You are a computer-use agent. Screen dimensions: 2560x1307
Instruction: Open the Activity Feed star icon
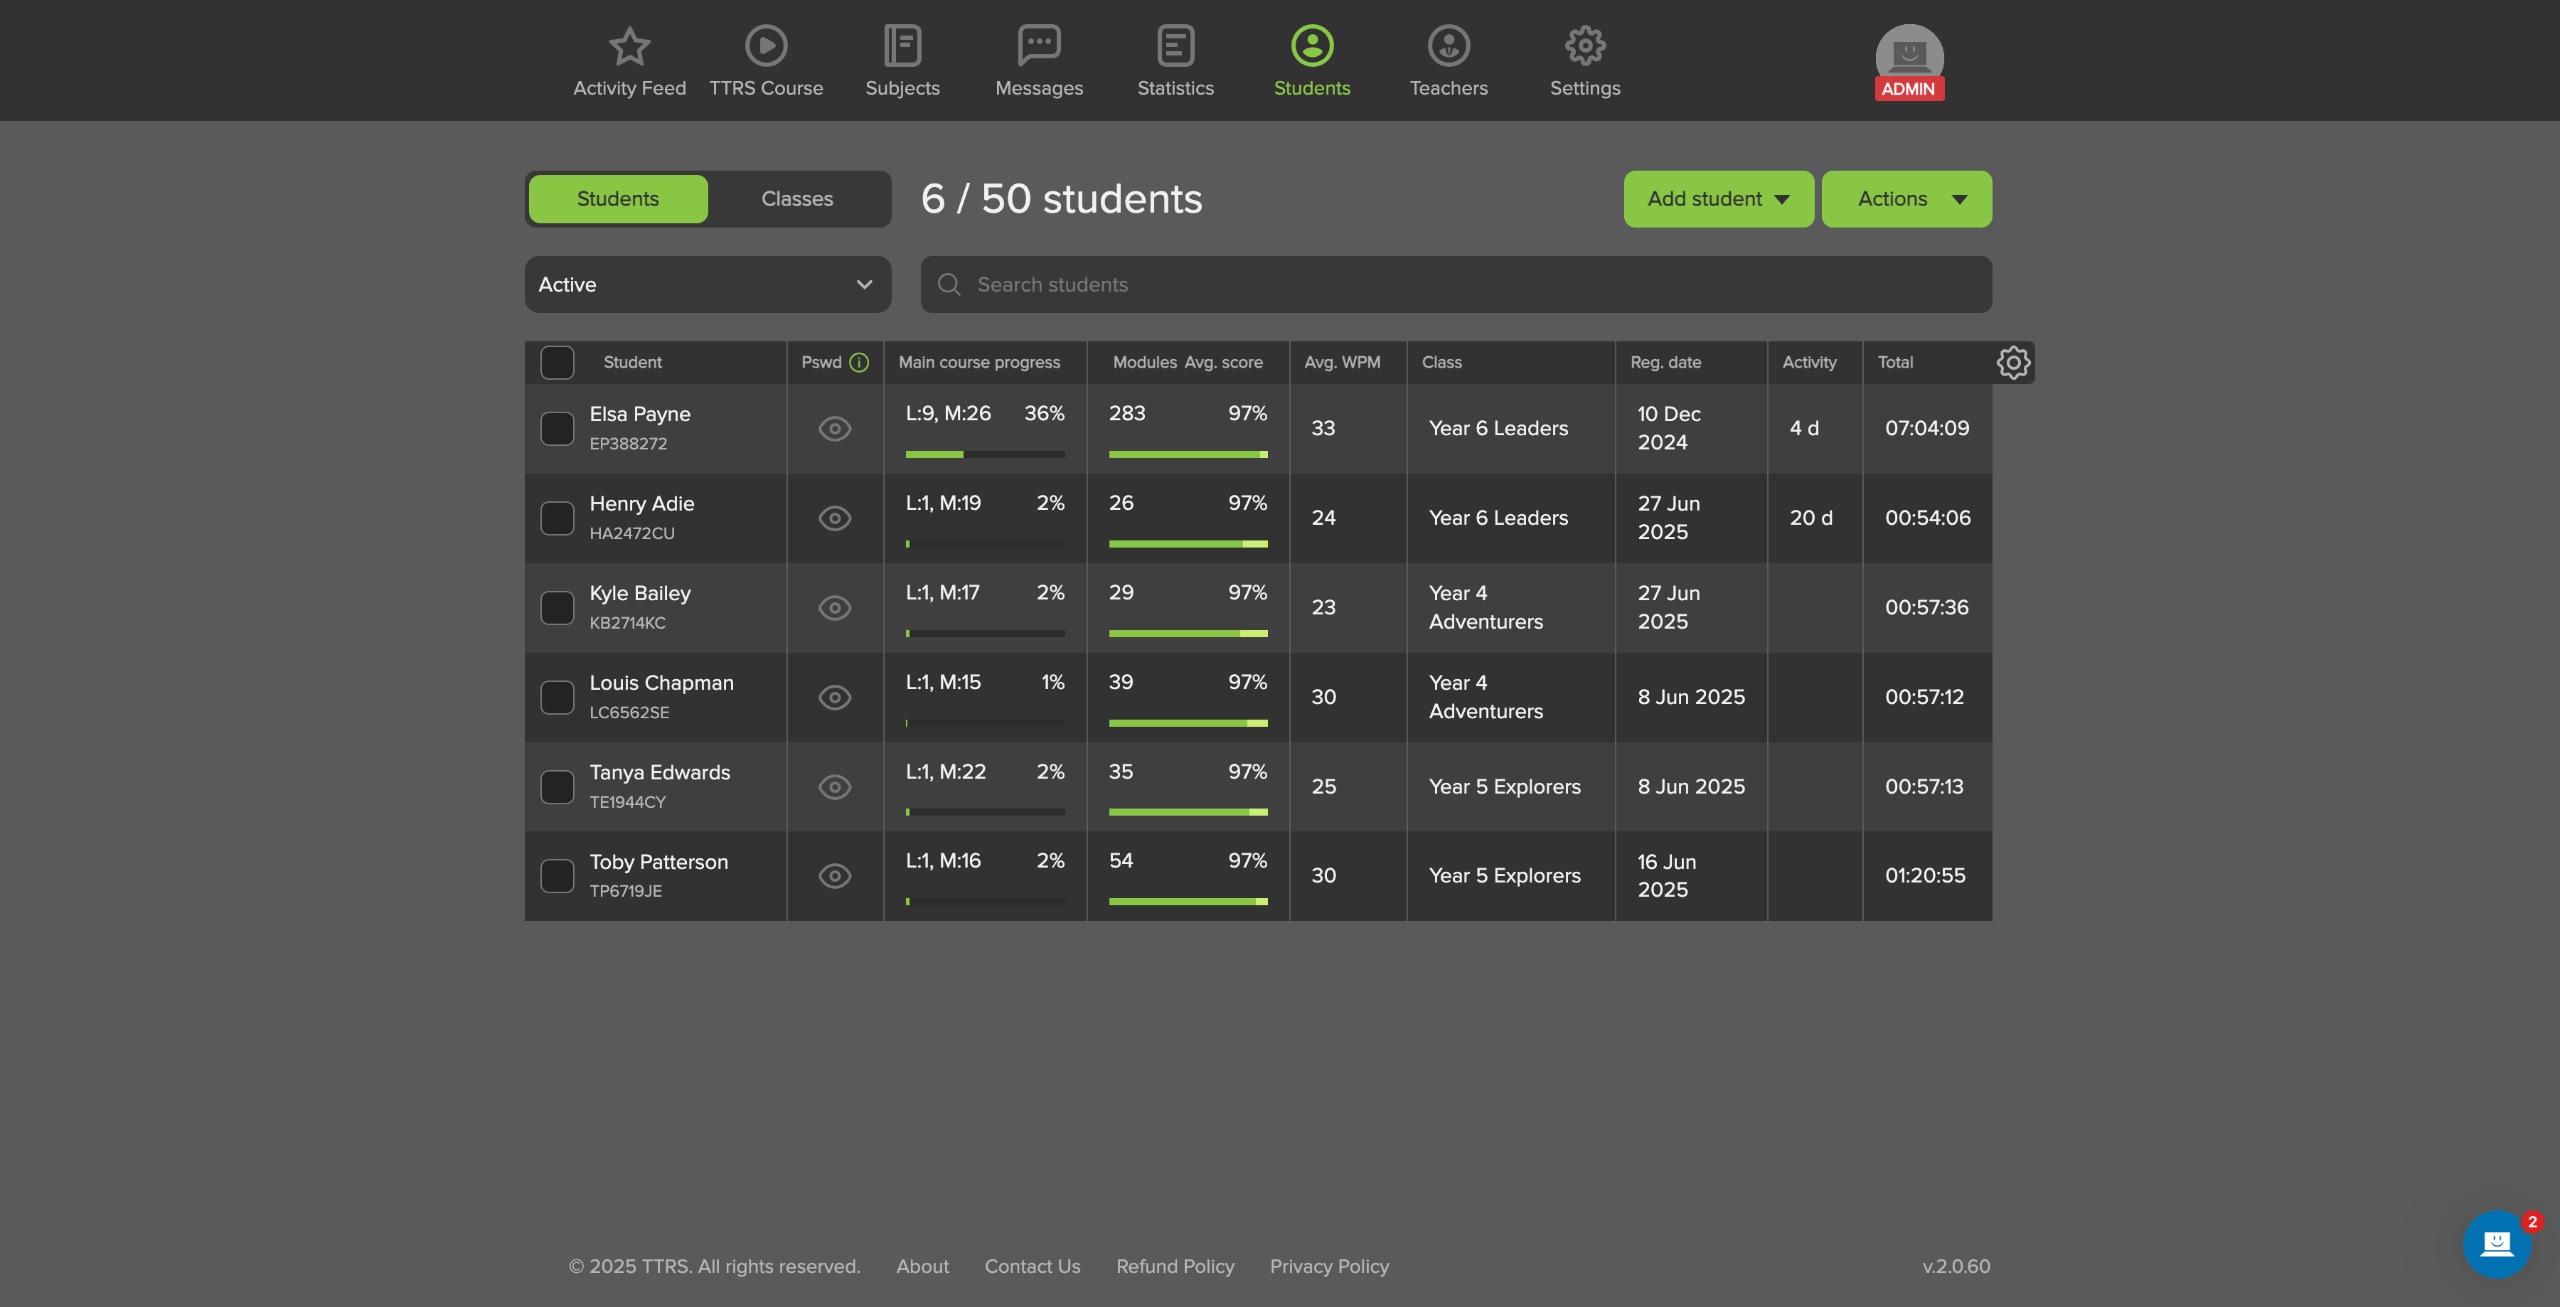click(x=629, y=46)
